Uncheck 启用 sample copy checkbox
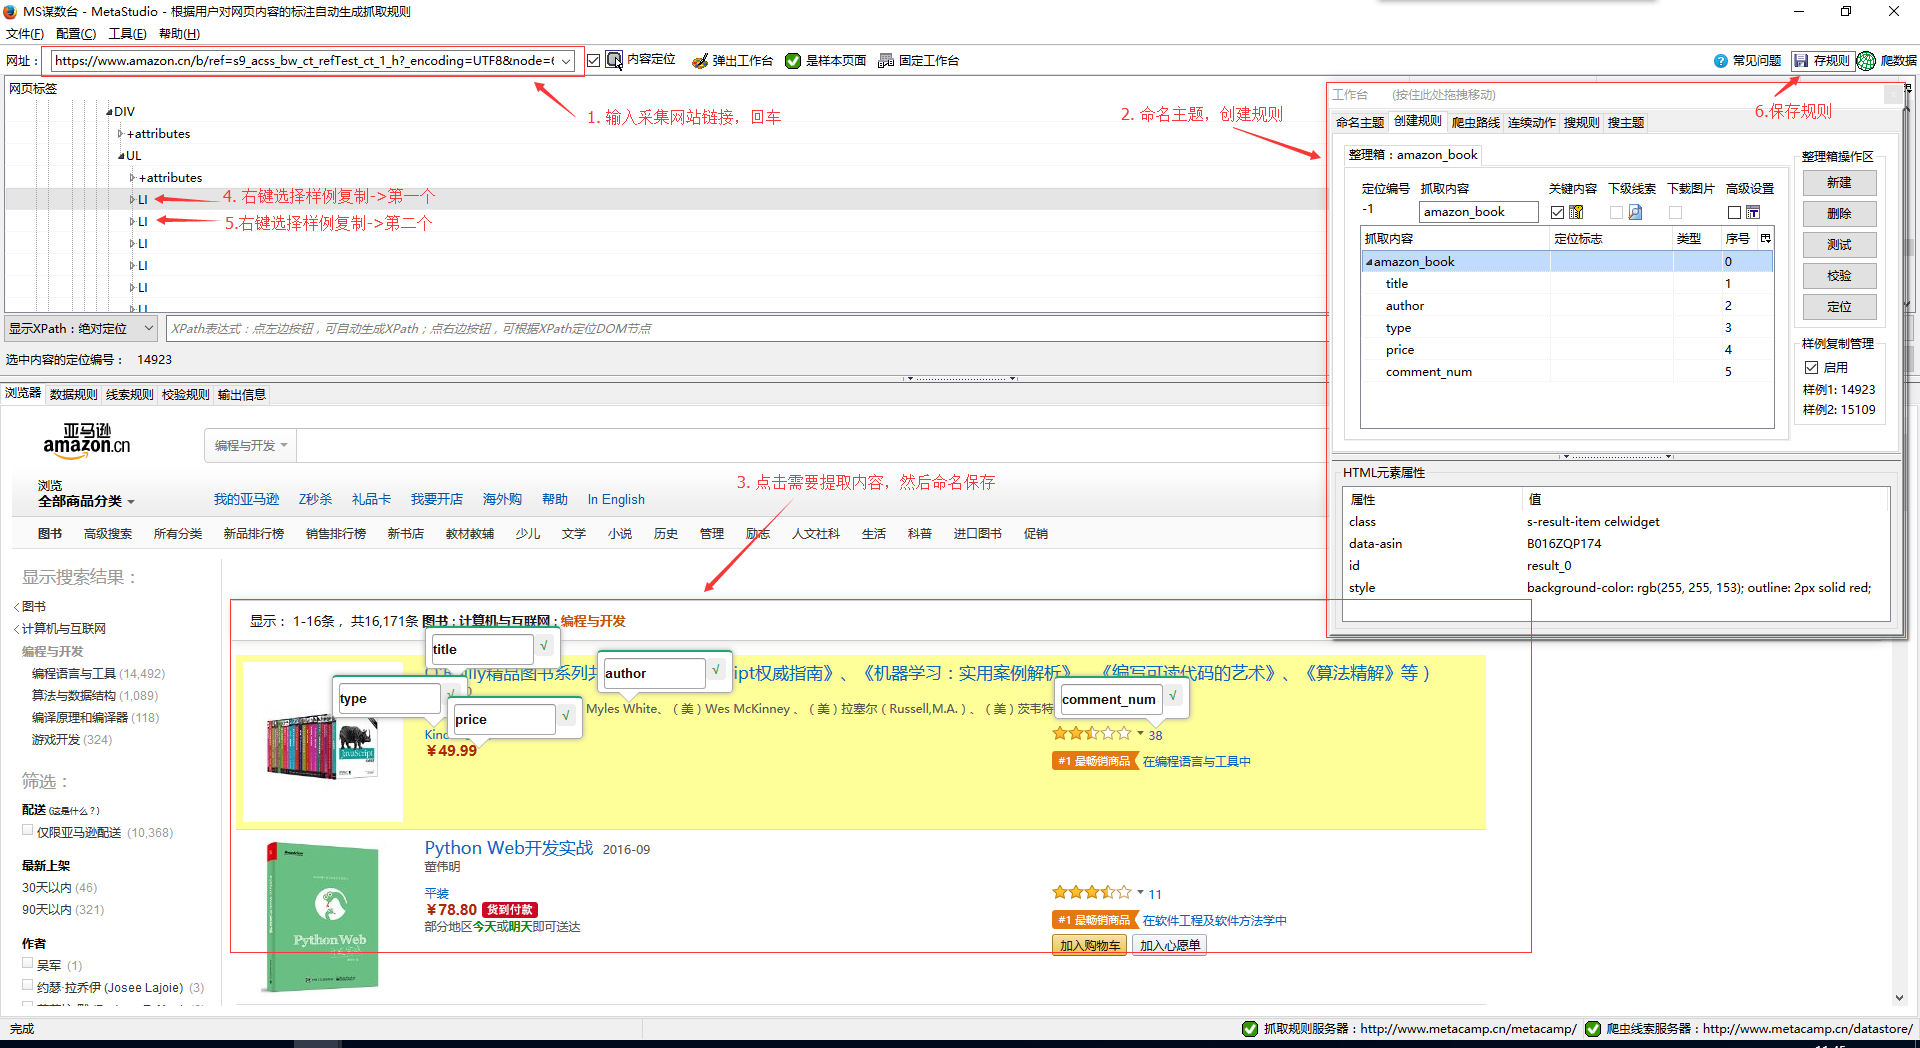This screenshot has height=1048, width=1920. click(x=1811, y=367)
